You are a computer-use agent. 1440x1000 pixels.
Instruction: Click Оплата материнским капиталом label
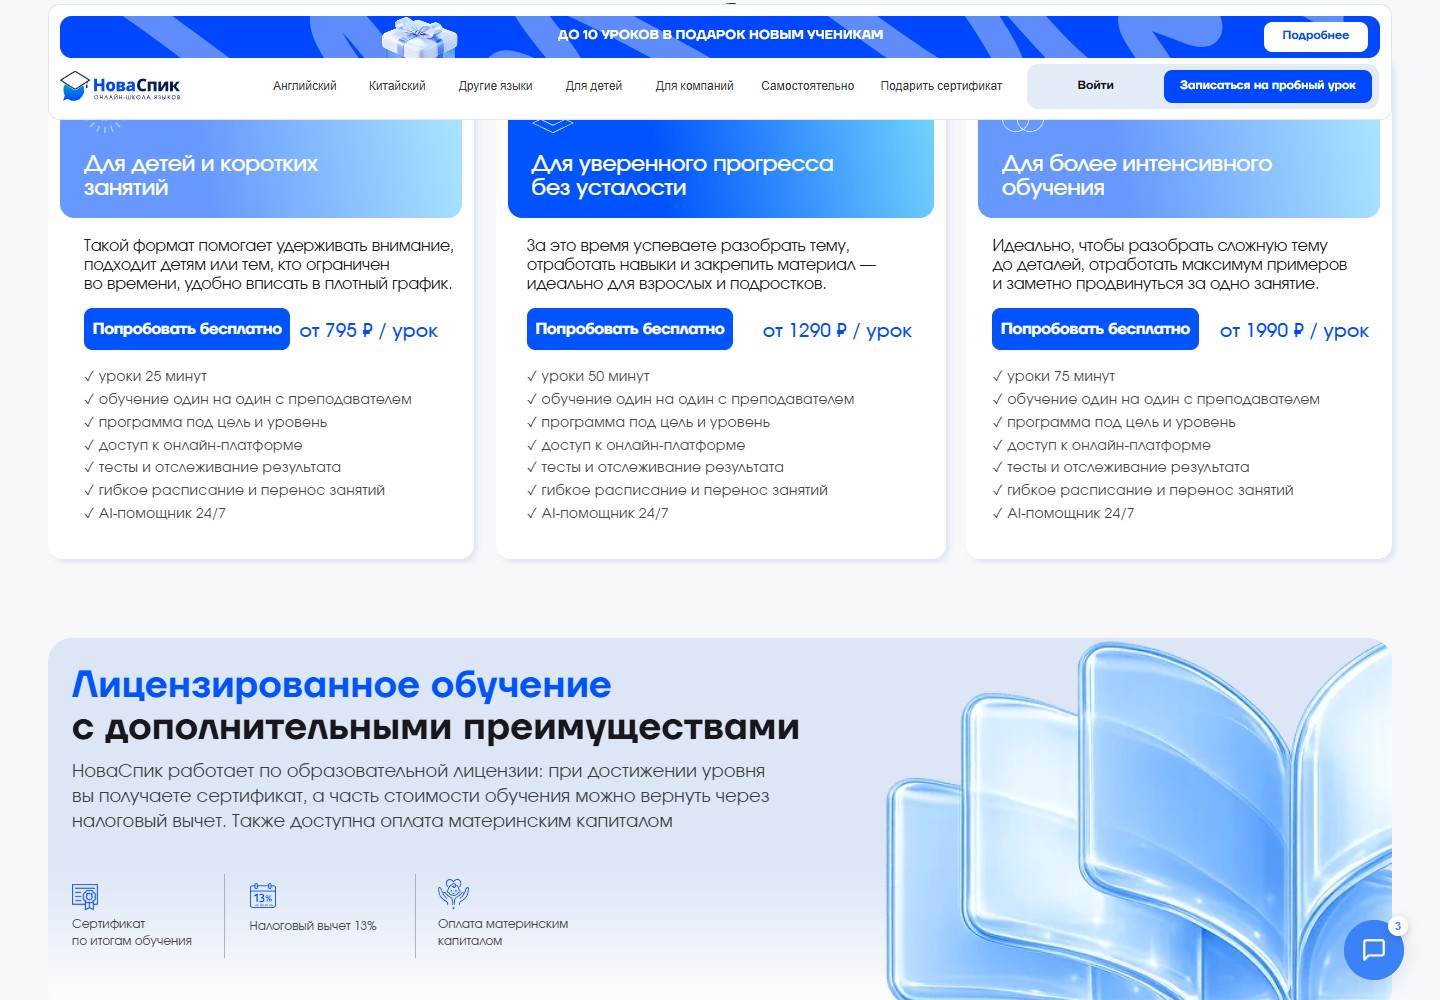coord(503,932)
